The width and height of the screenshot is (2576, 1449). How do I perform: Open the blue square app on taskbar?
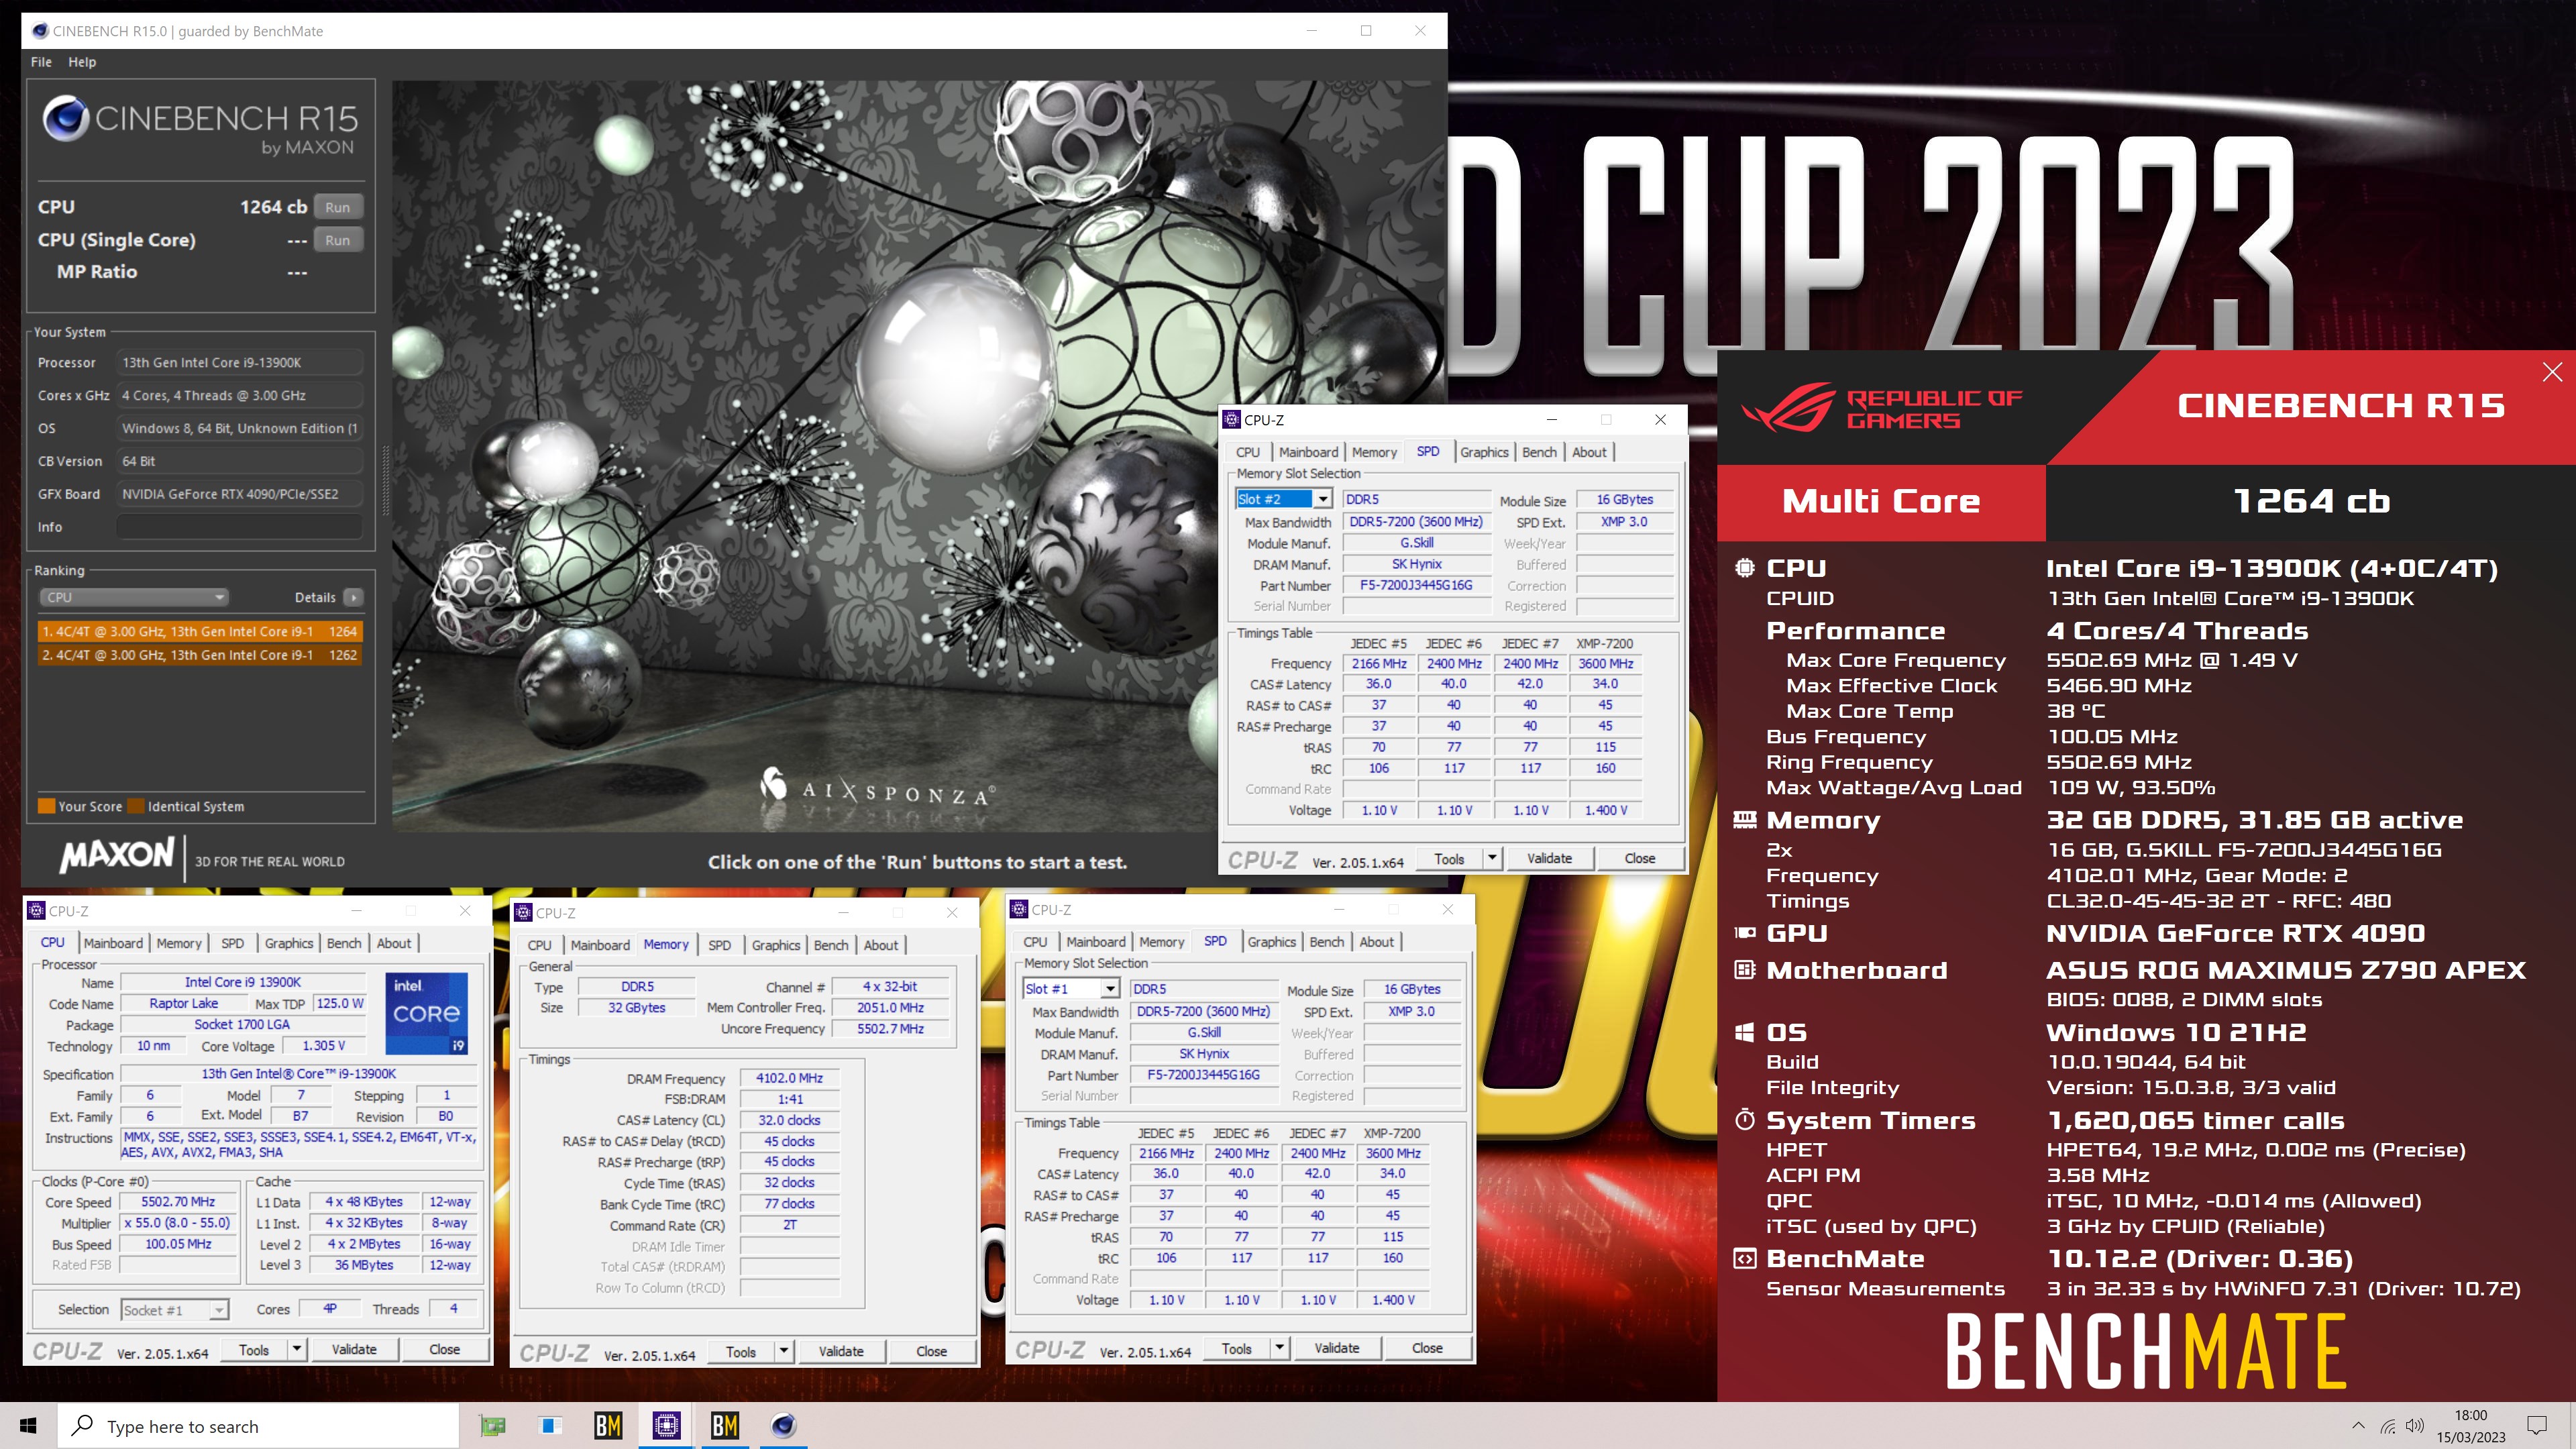click(550, 1425)
